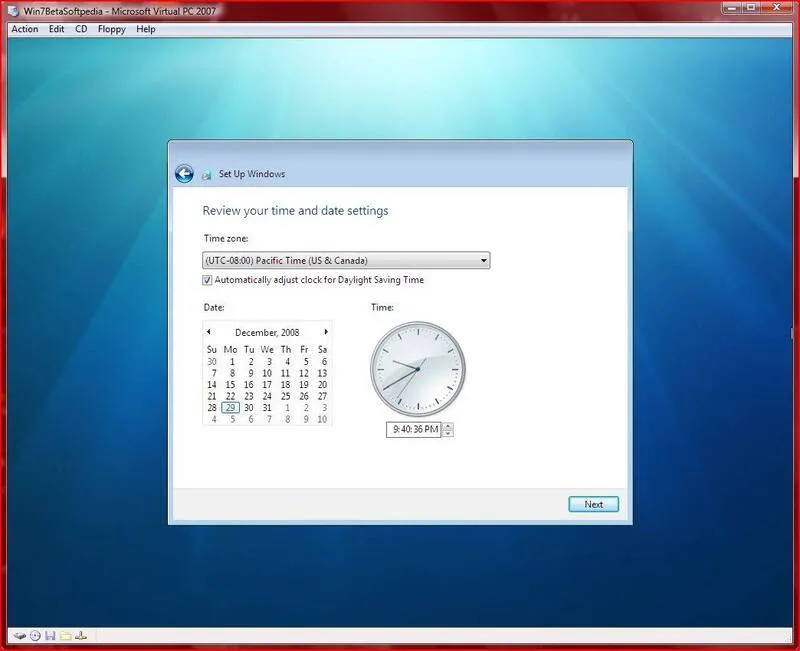The height and width of the screenshot is (651, 800).
Task: Open the CD menu
Action: 81,29
